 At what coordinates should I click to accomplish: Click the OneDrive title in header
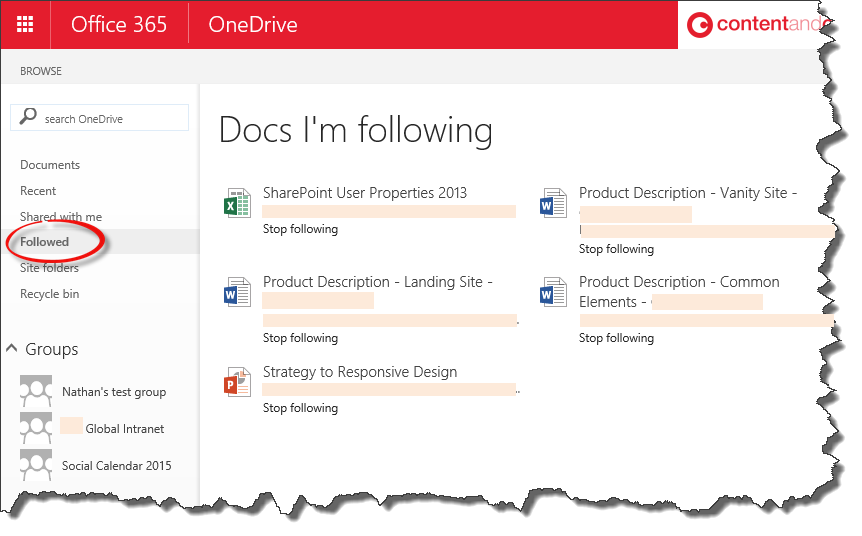[252, 24]
